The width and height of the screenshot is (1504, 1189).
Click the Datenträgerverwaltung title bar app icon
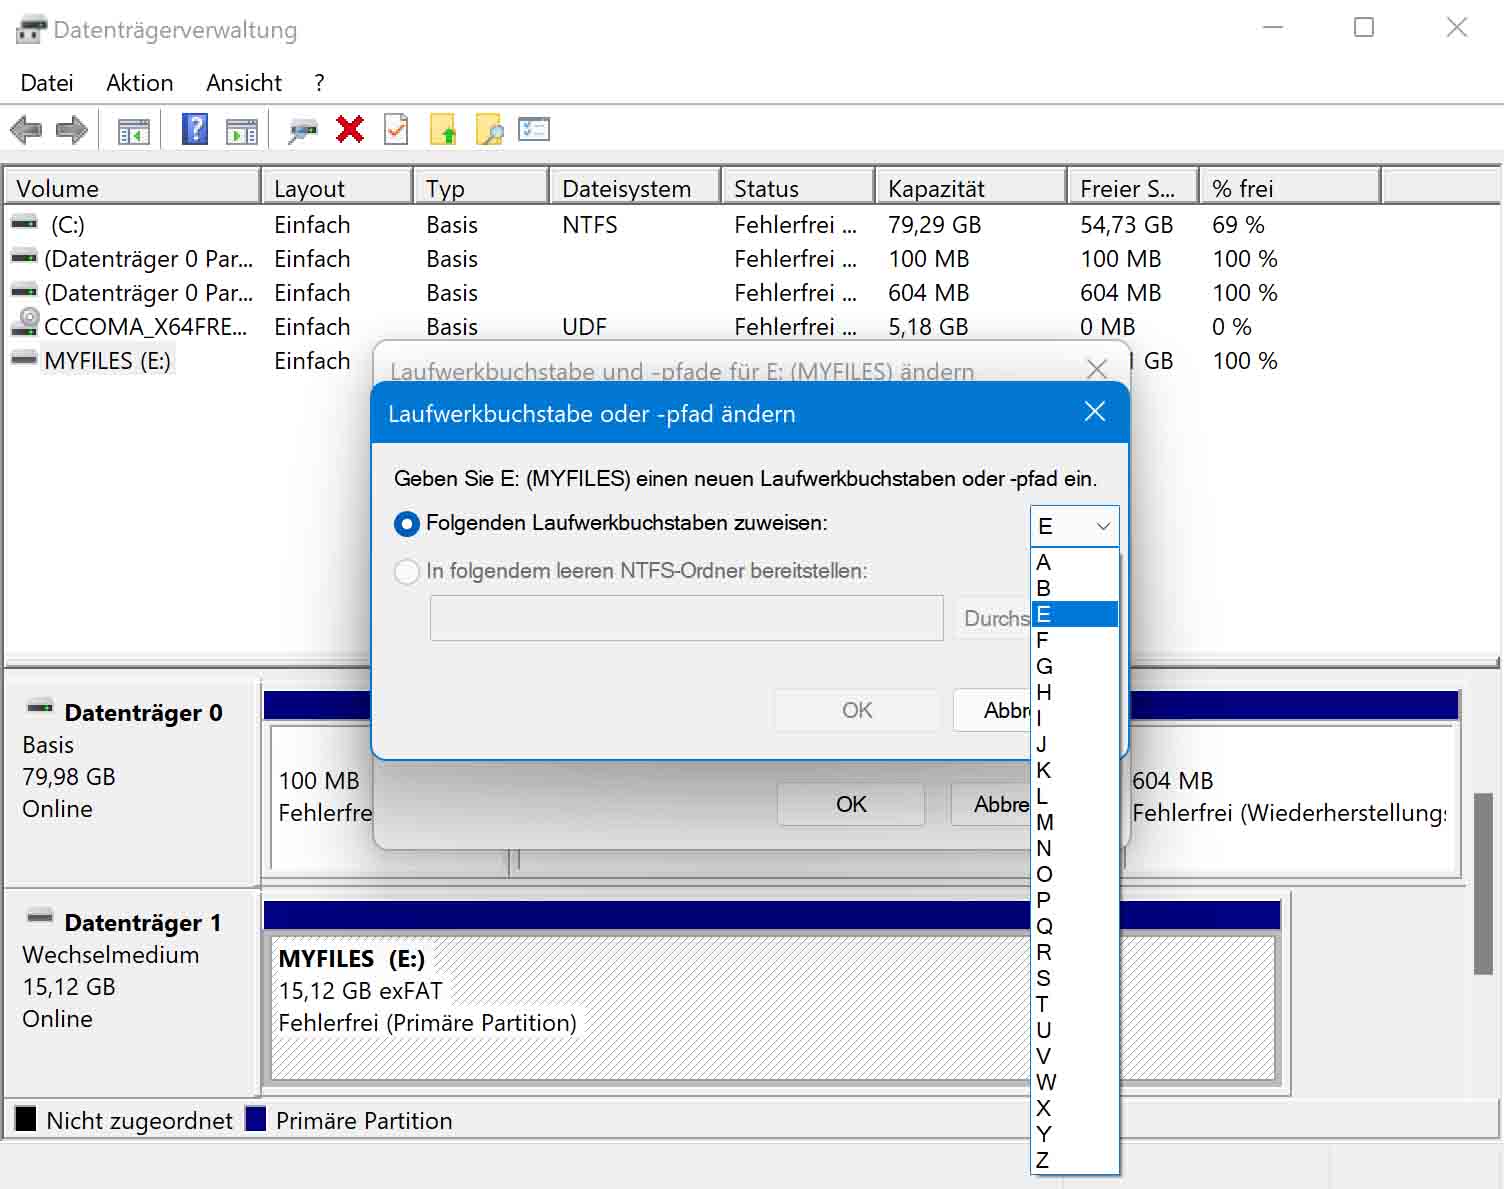pos(31,30)
